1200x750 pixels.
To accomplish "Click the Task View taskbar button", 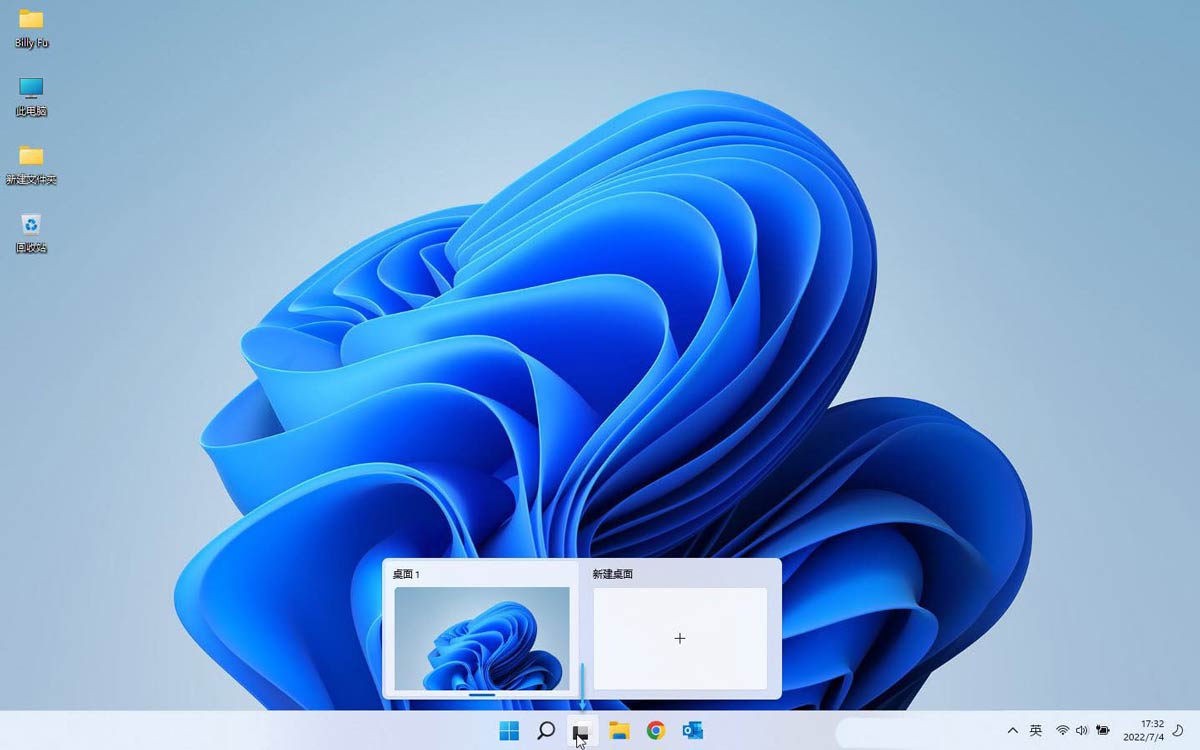I will [582, 732].
